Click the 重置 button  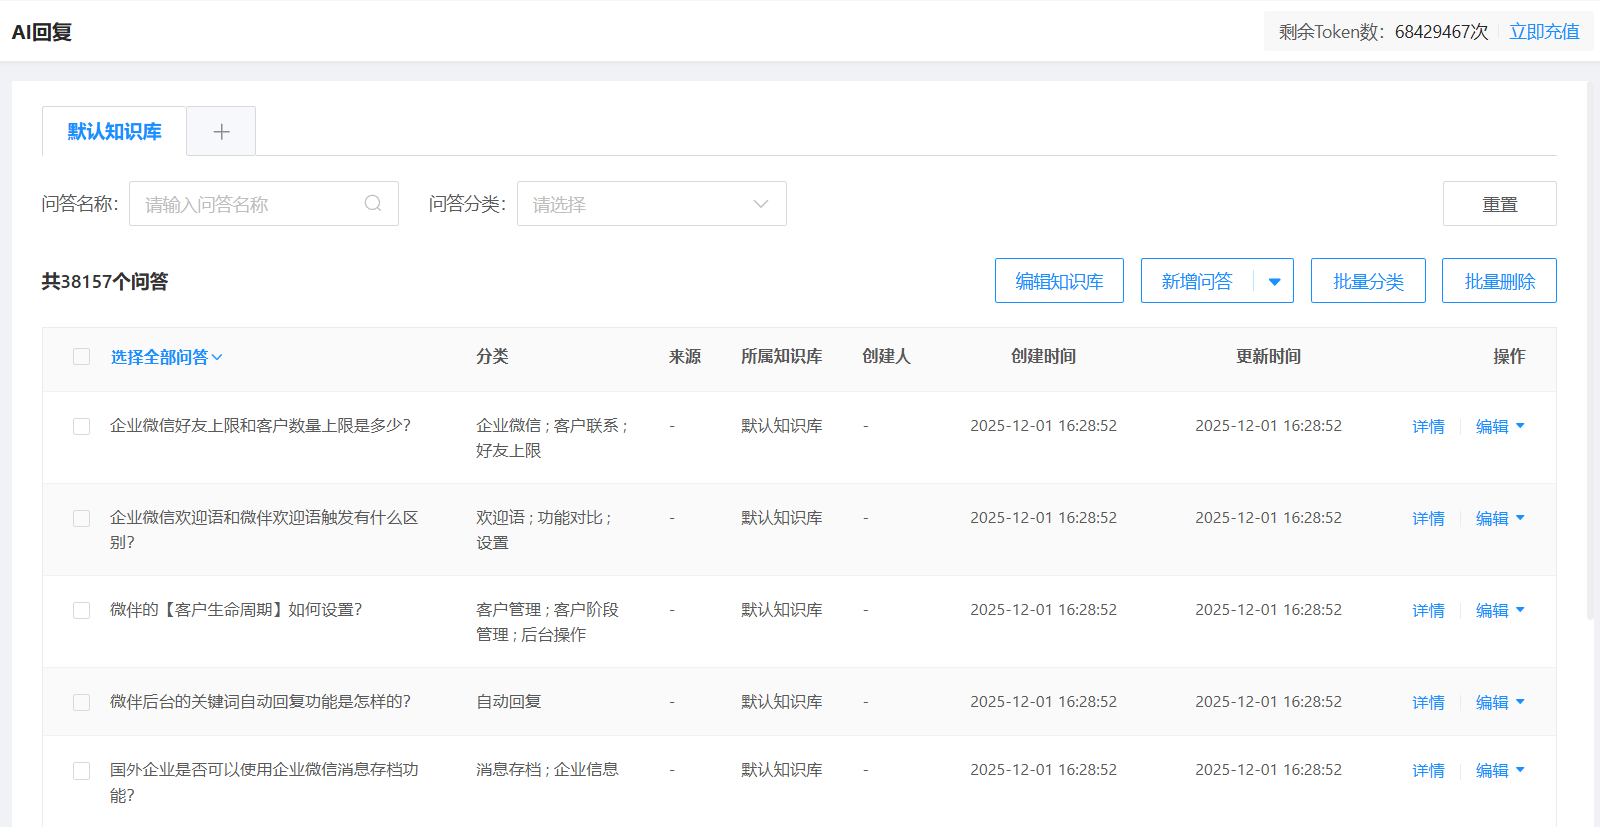point(1499,204)
